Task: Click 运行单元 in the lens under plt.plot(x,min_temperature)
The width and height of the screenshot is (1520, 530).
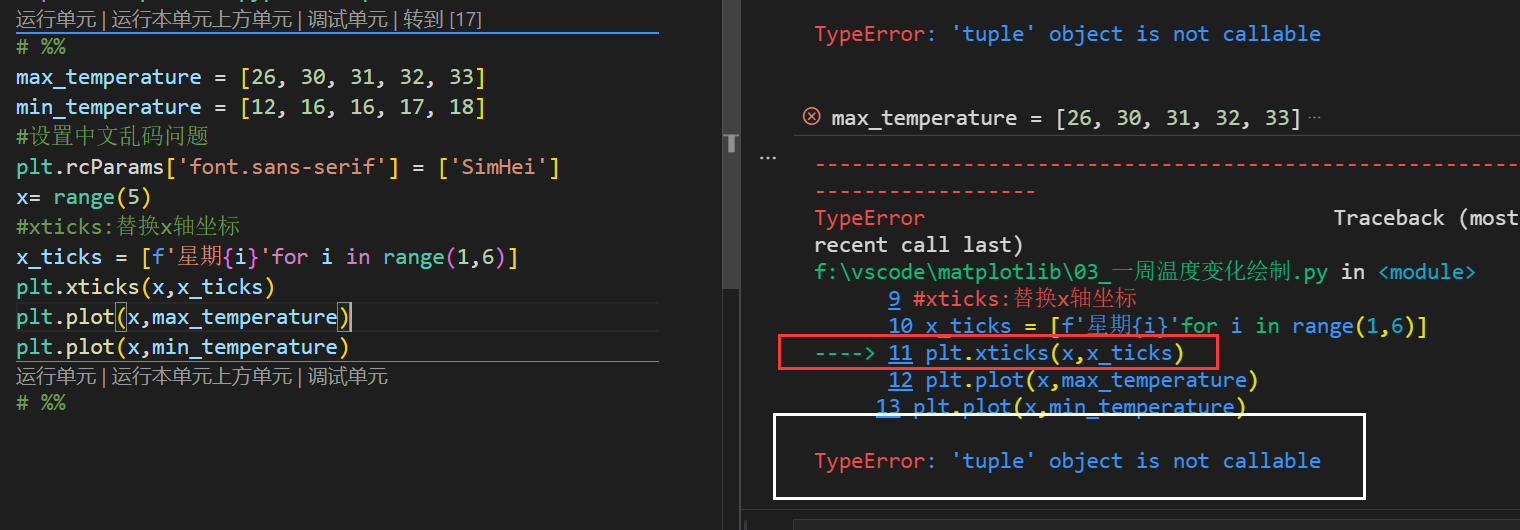Action: [56, 377]
